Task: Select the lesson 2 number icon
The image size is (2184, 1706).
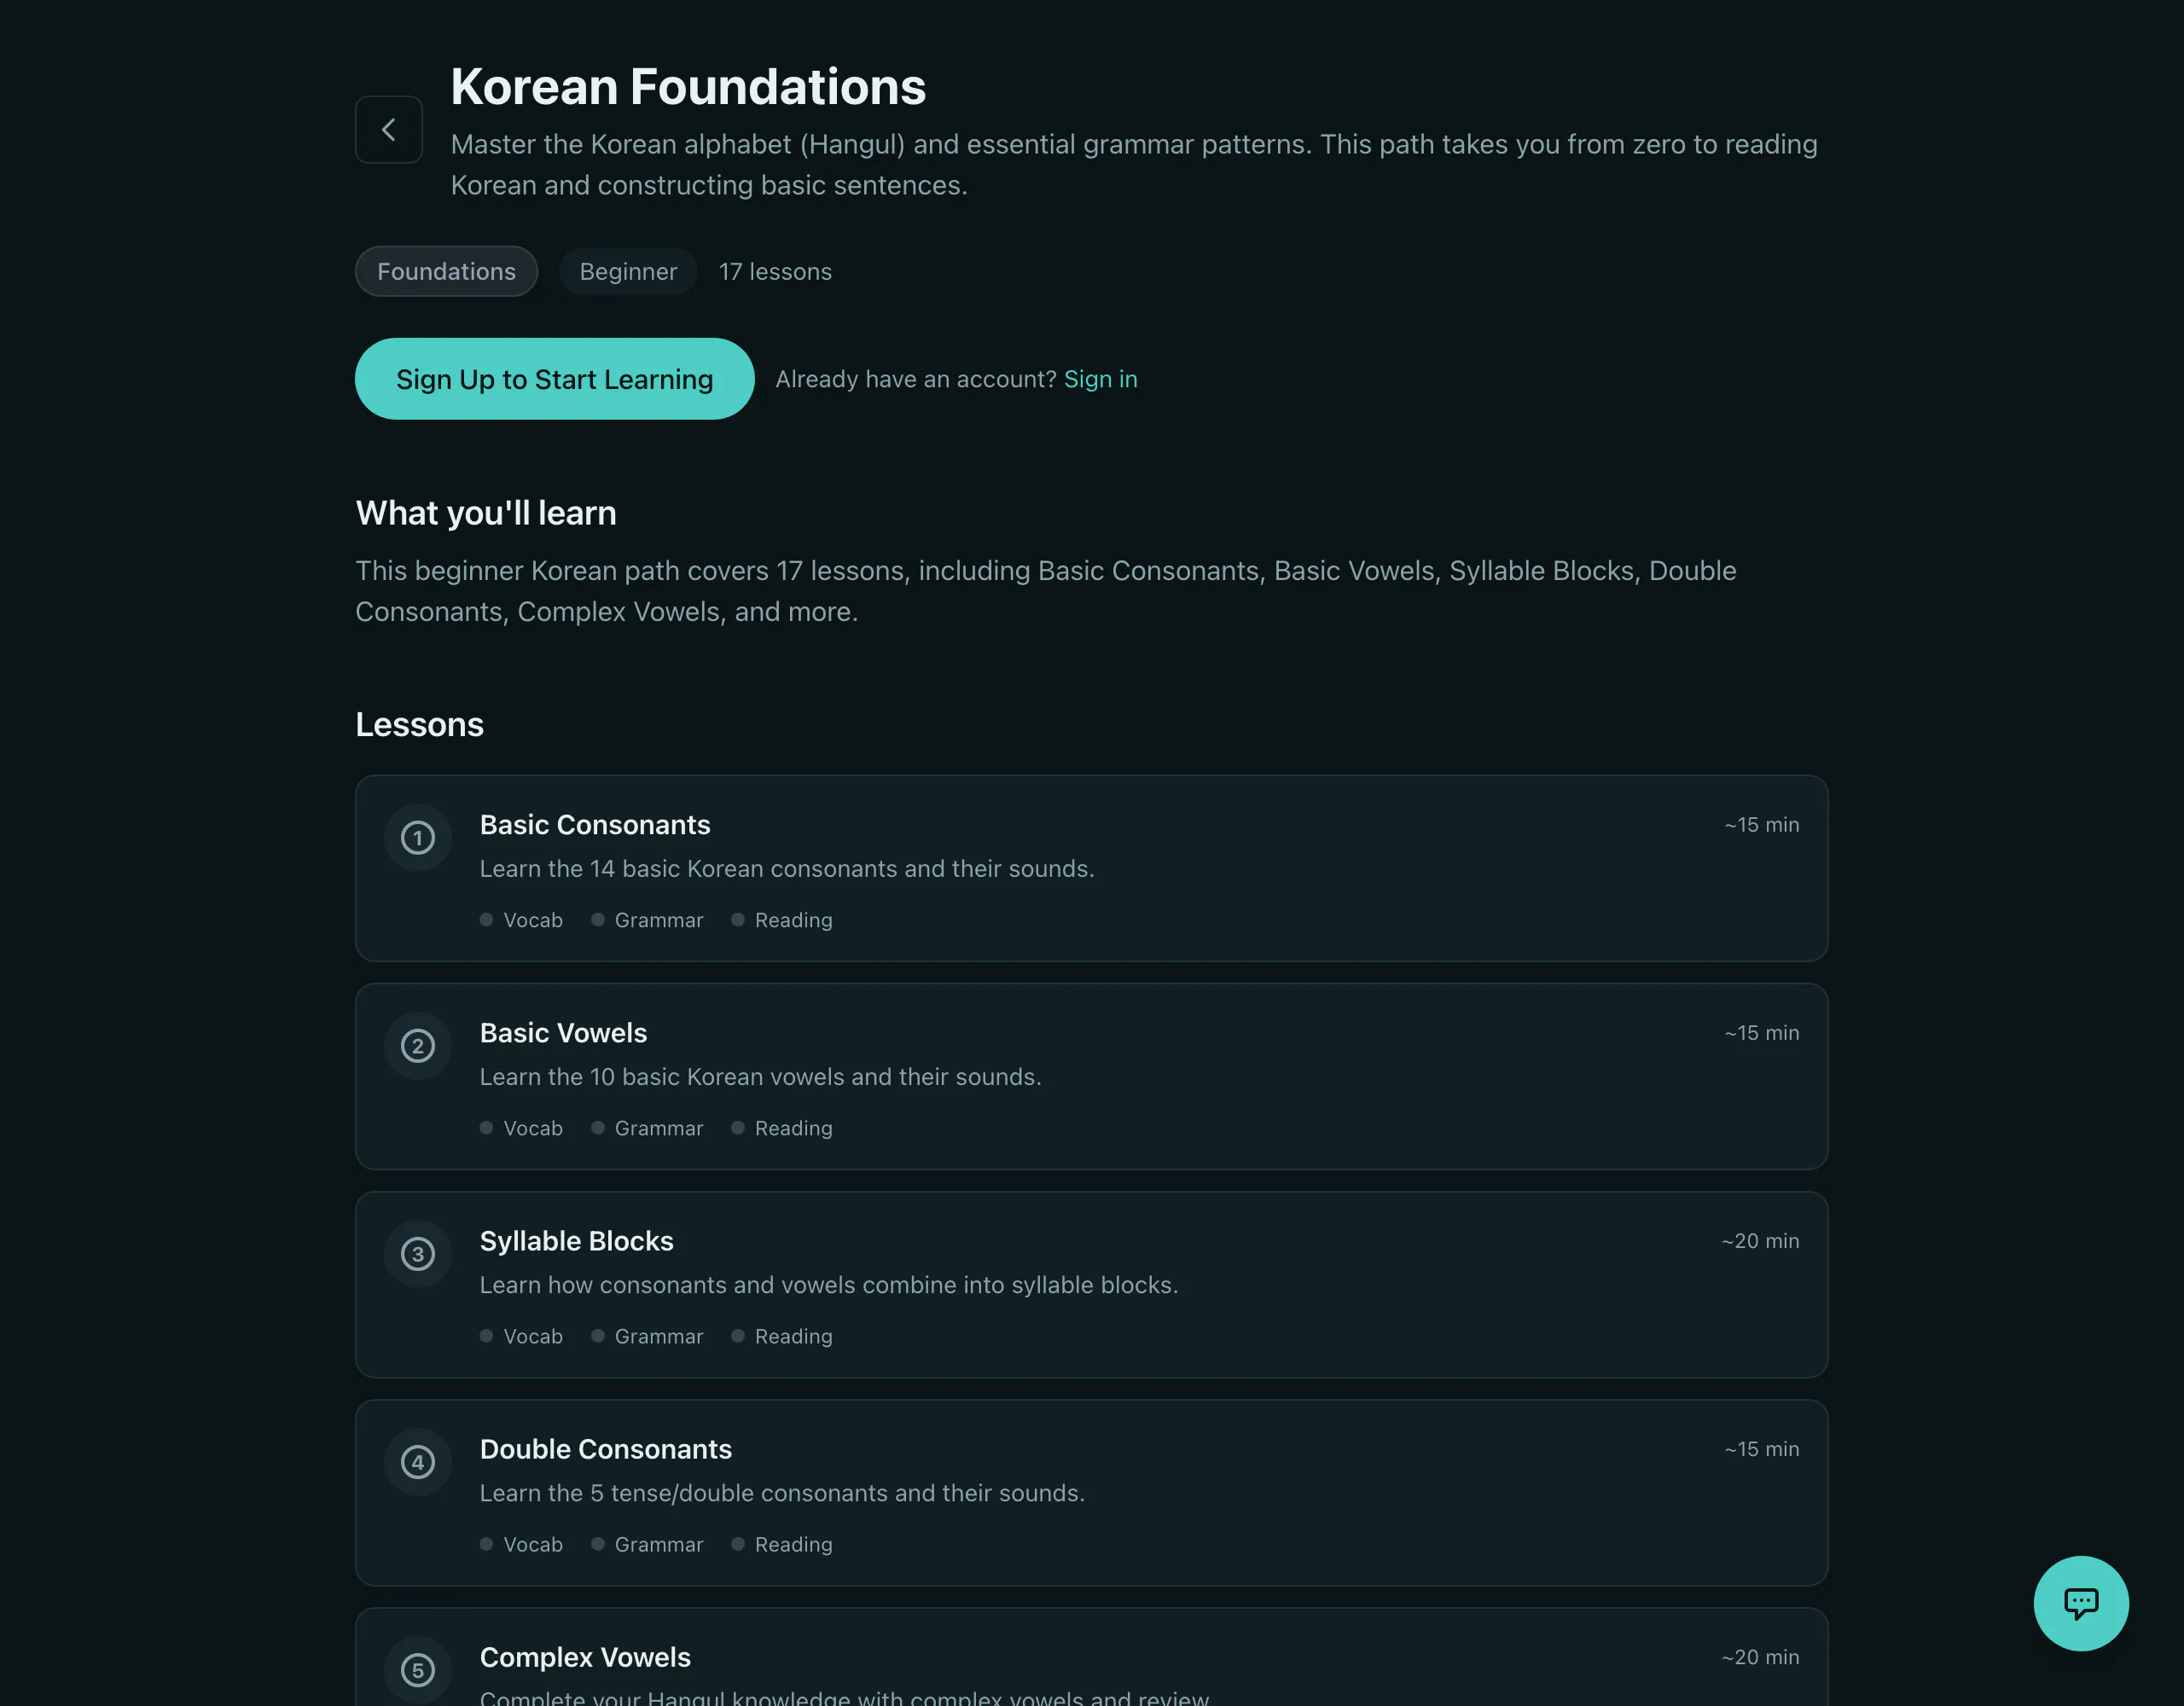Action: tap(418, 1045)
